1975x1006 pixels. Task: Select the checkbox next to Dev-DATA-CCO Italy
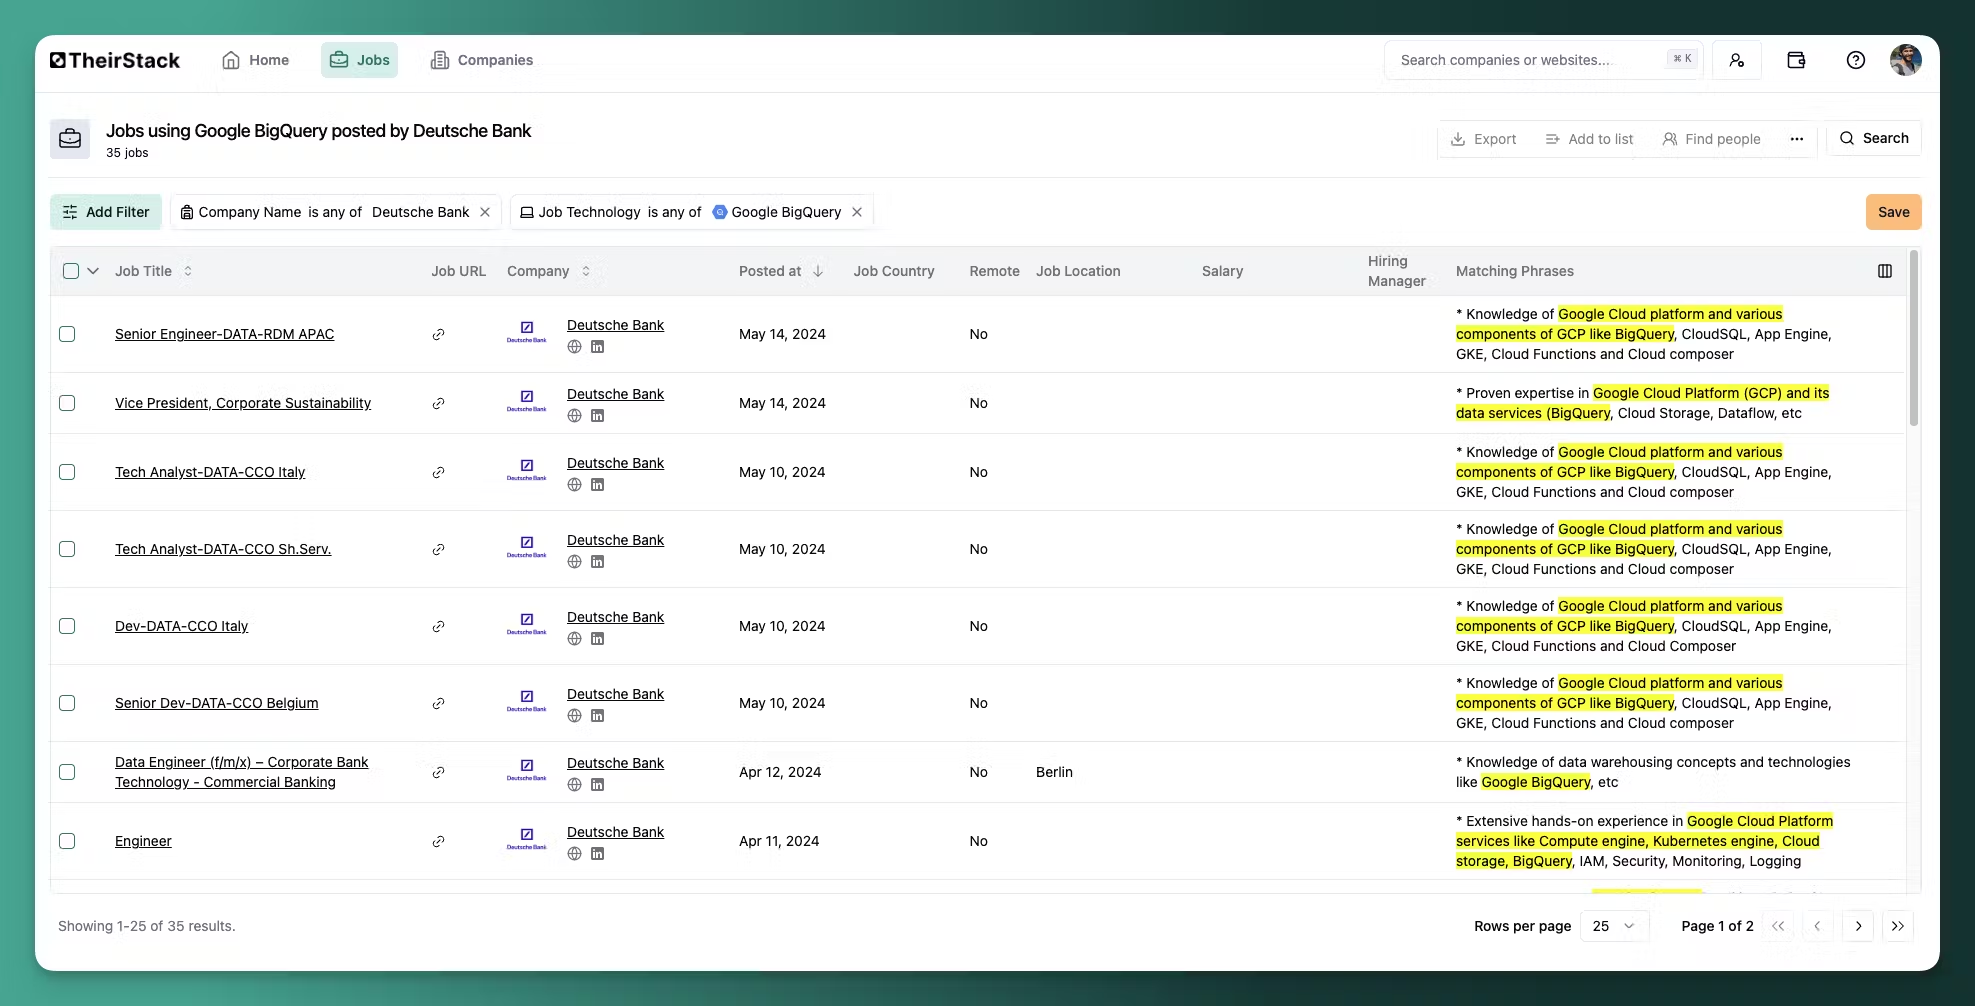pos(67,626)
